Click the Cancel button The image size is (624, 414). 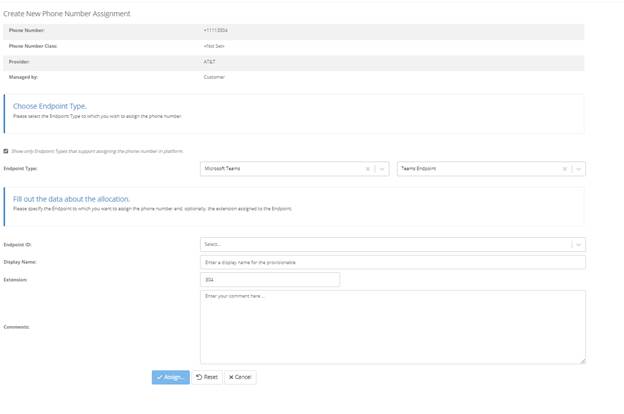pos(240,377)
